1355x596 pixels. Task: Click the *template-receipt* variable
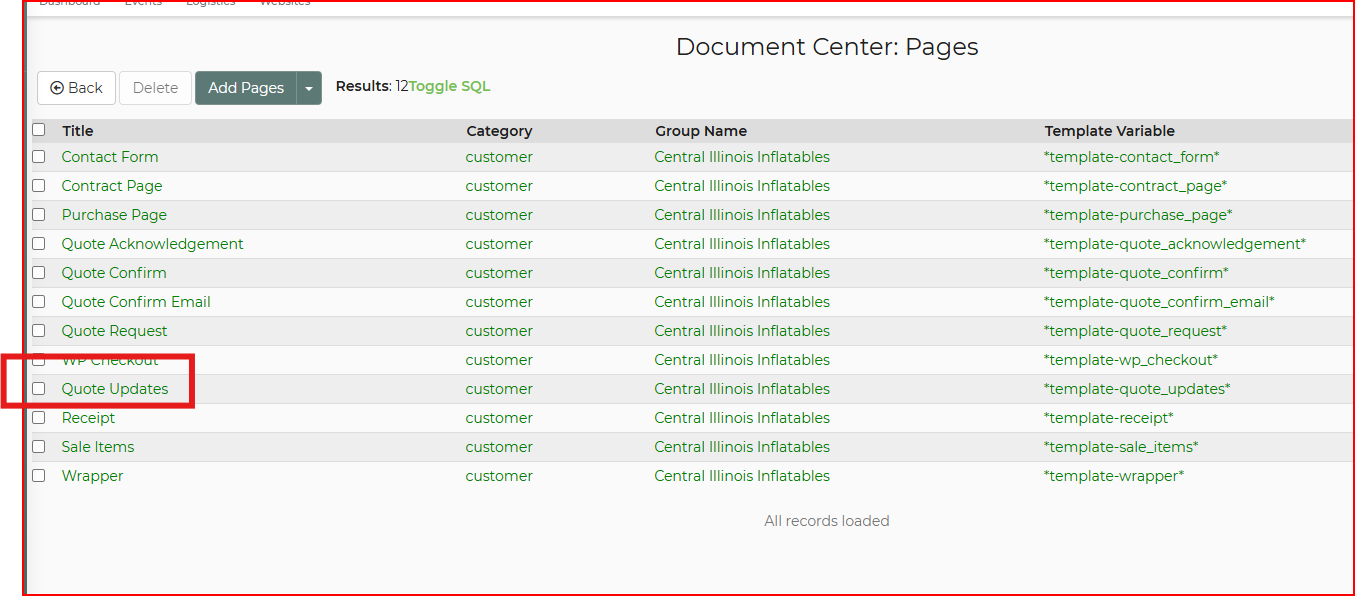(1109, 418)
